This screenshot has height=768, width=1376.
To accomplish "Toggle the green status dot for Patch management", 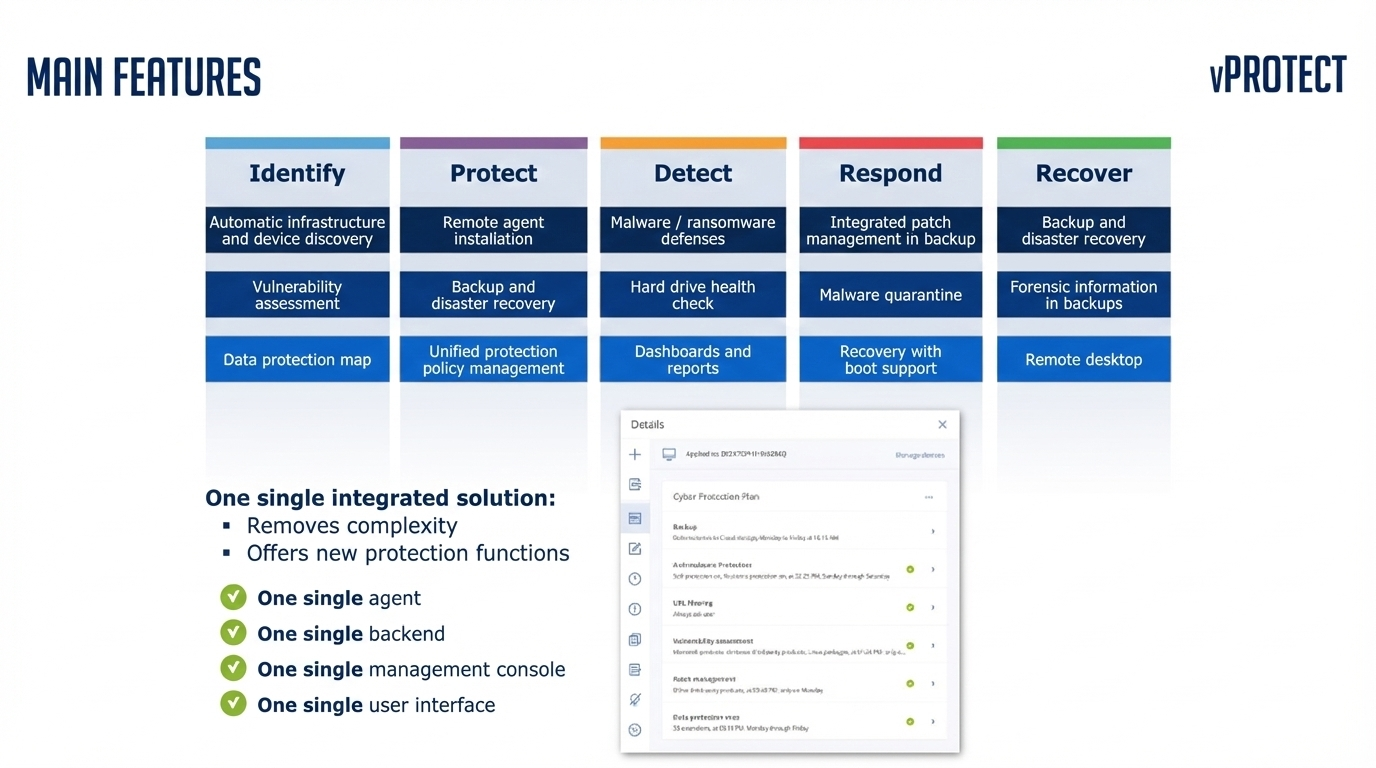I will [x=910, y=684].
